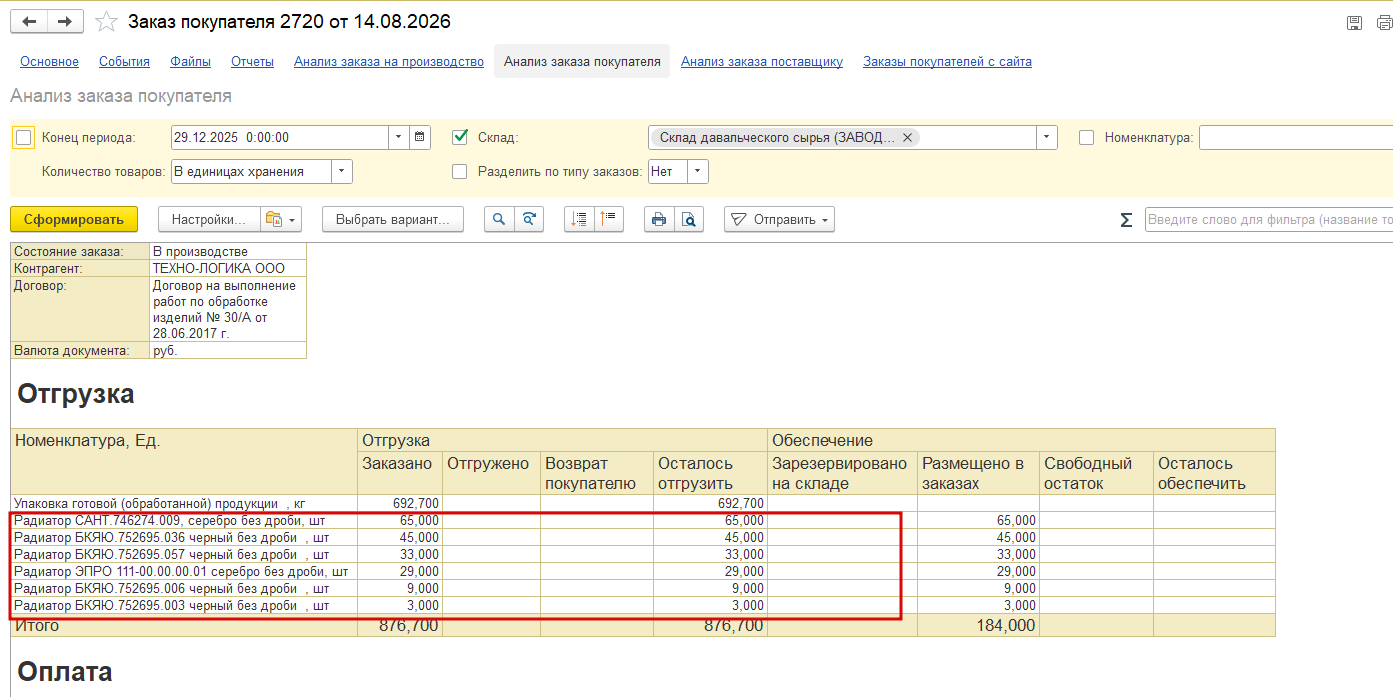Open the Отправить dropdown menu
Viewport: 1393px width, 697px height.
coord(779,220)
